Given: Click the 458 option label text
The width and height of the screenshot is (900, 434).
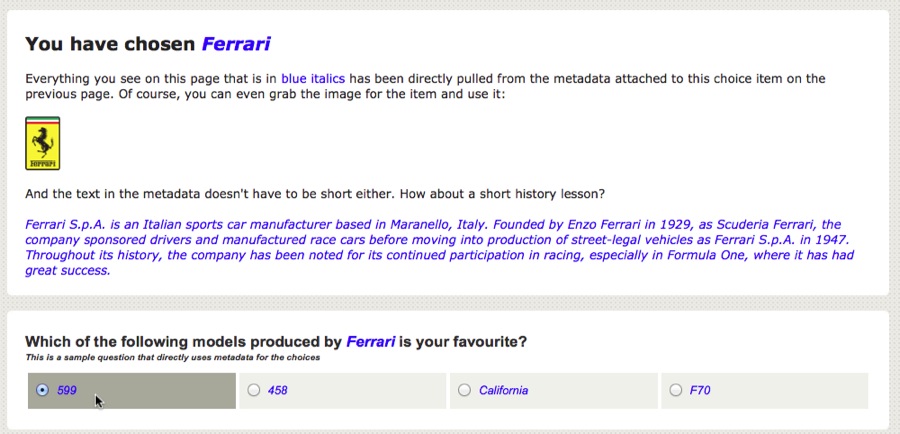Looking at the screenshot, I should point(278,391).
